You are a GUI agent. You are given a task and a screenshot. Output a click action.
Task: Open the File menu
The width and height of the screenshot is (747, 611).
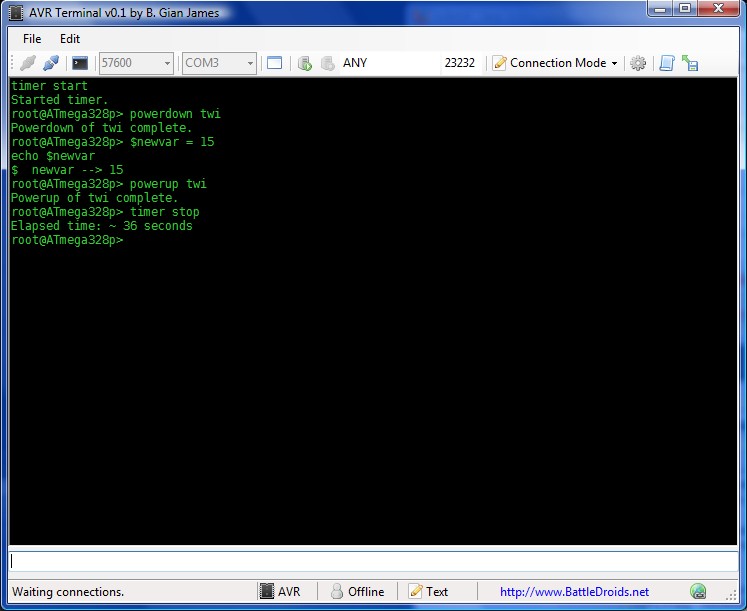32,39
